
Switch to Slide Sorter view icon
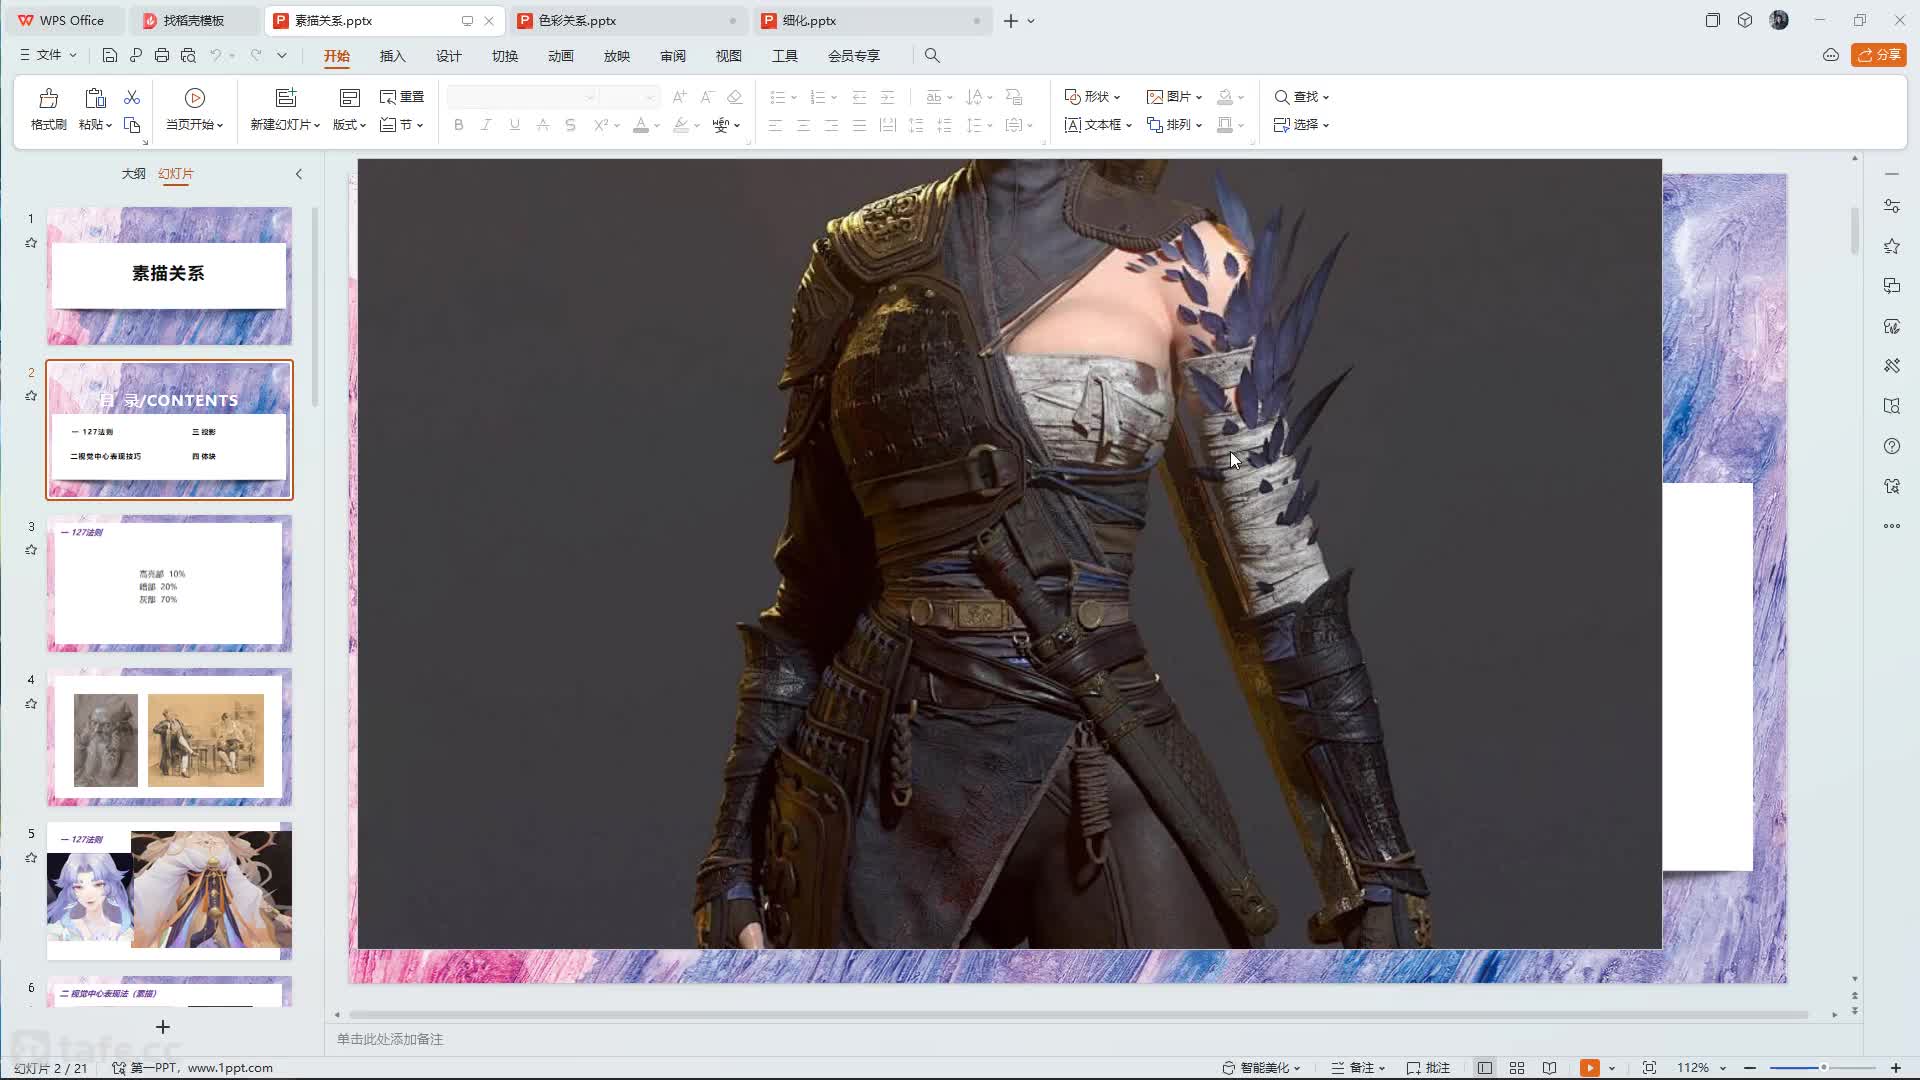tap(1517, 1068)
